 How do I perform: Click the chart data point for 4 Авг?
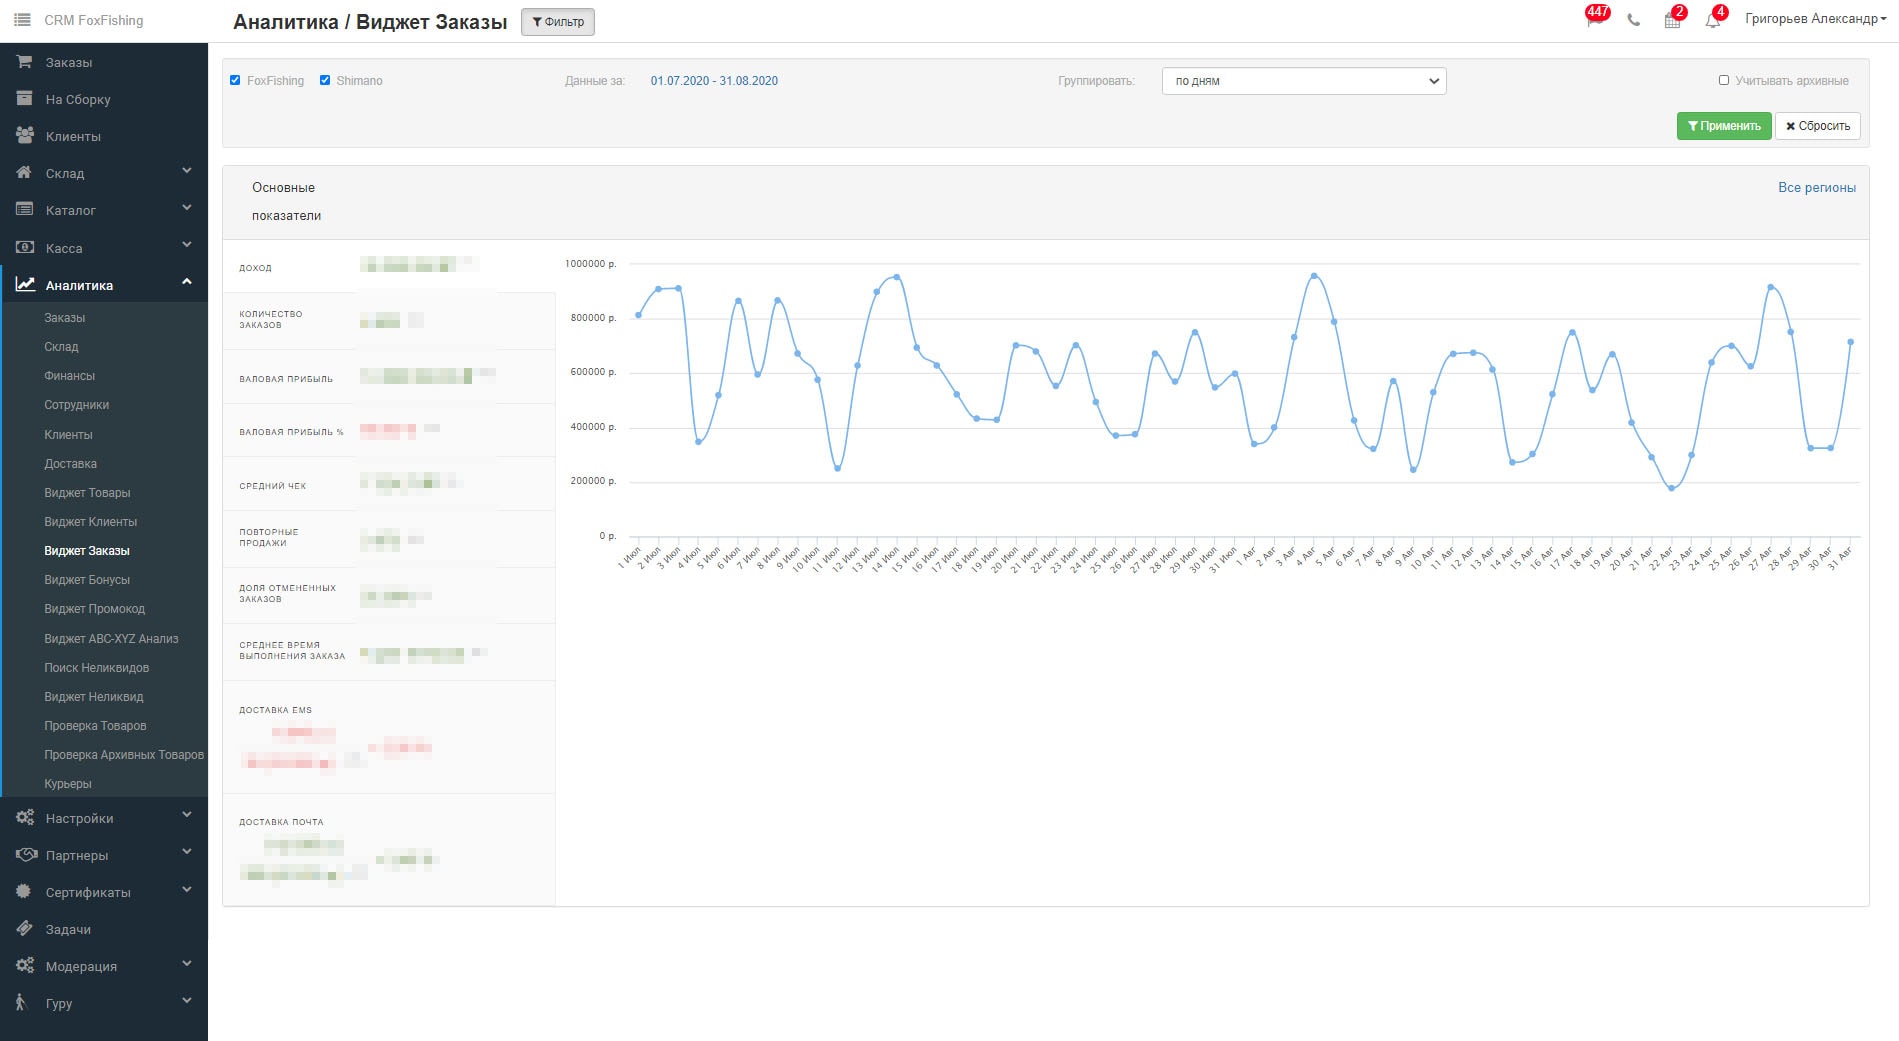point(1314,276)
